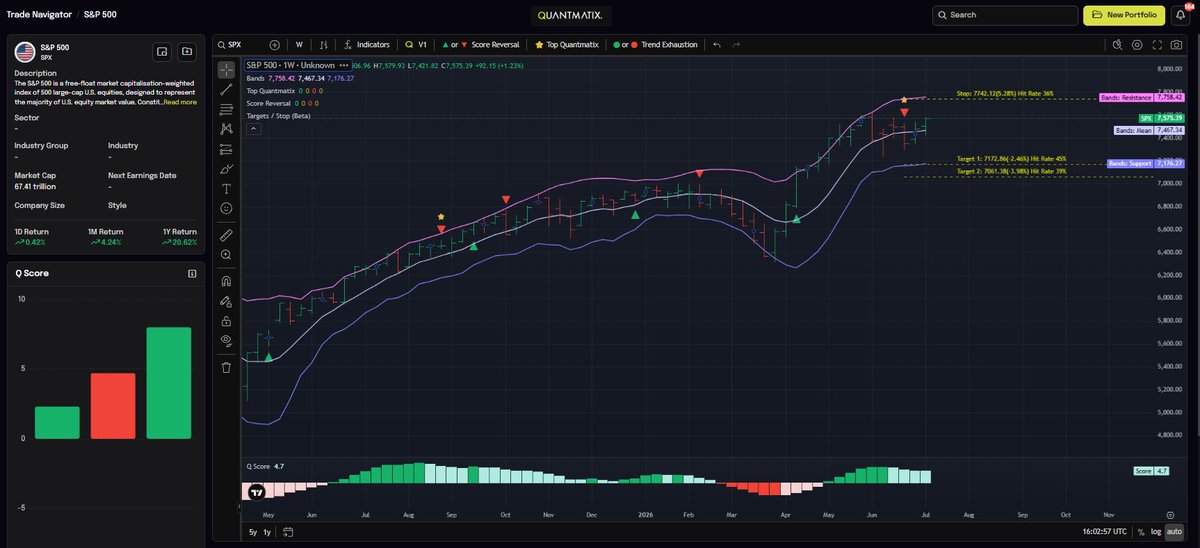The width and height of the screenshot is (1200, 548).
Task: Undo the last chart action
Action: pos(716,45)
